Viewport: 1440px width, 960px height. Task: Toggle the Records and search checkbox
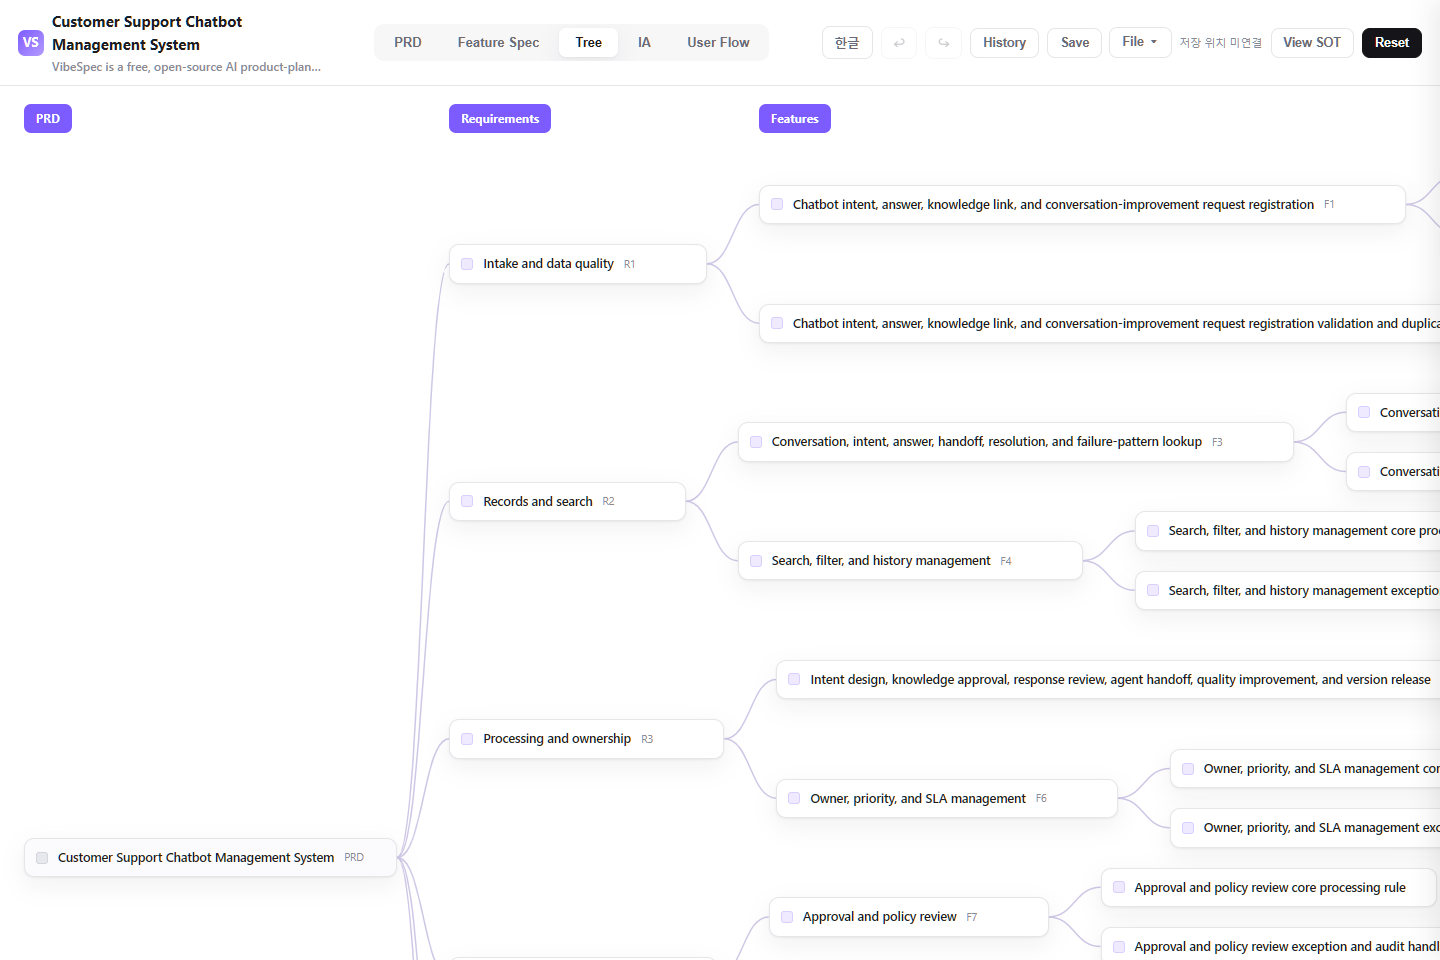click(467, 501)
